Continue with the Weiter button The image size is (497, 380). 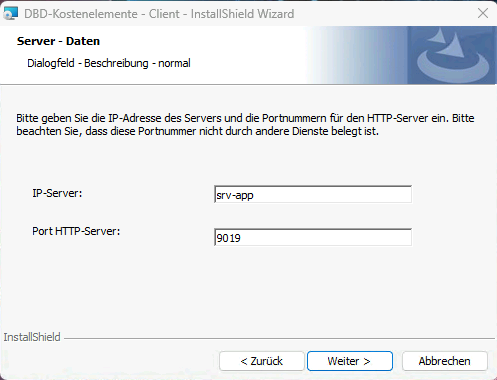point(350,361)
